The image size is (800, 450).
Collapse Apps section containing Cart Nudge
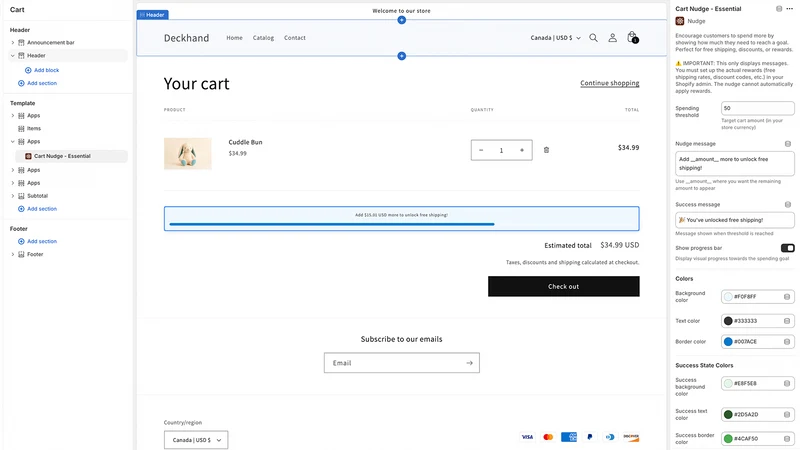coord(13,141)
